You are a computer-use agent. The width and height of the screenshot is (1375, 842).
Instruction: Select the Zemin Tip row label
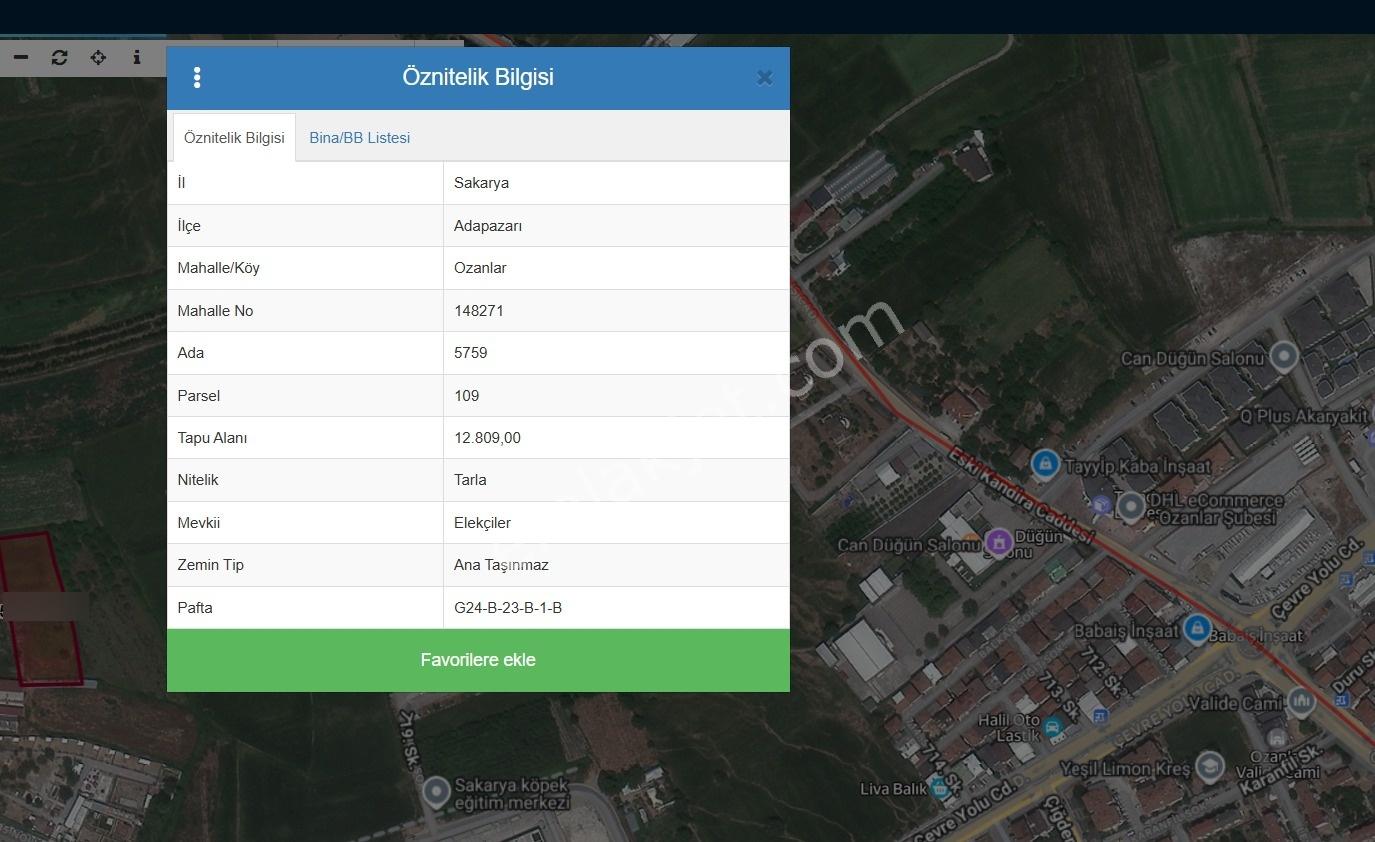(x=211, y=565)
